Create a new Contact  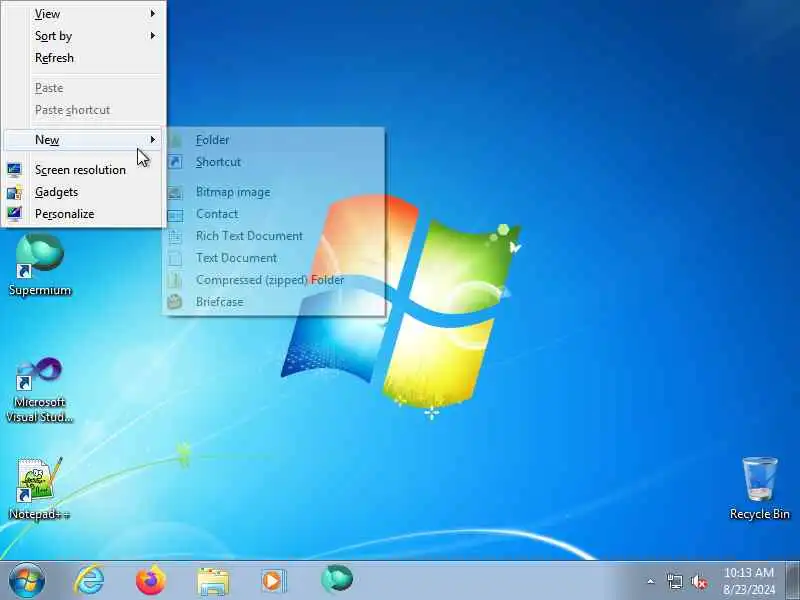click(x=276, y=214)
